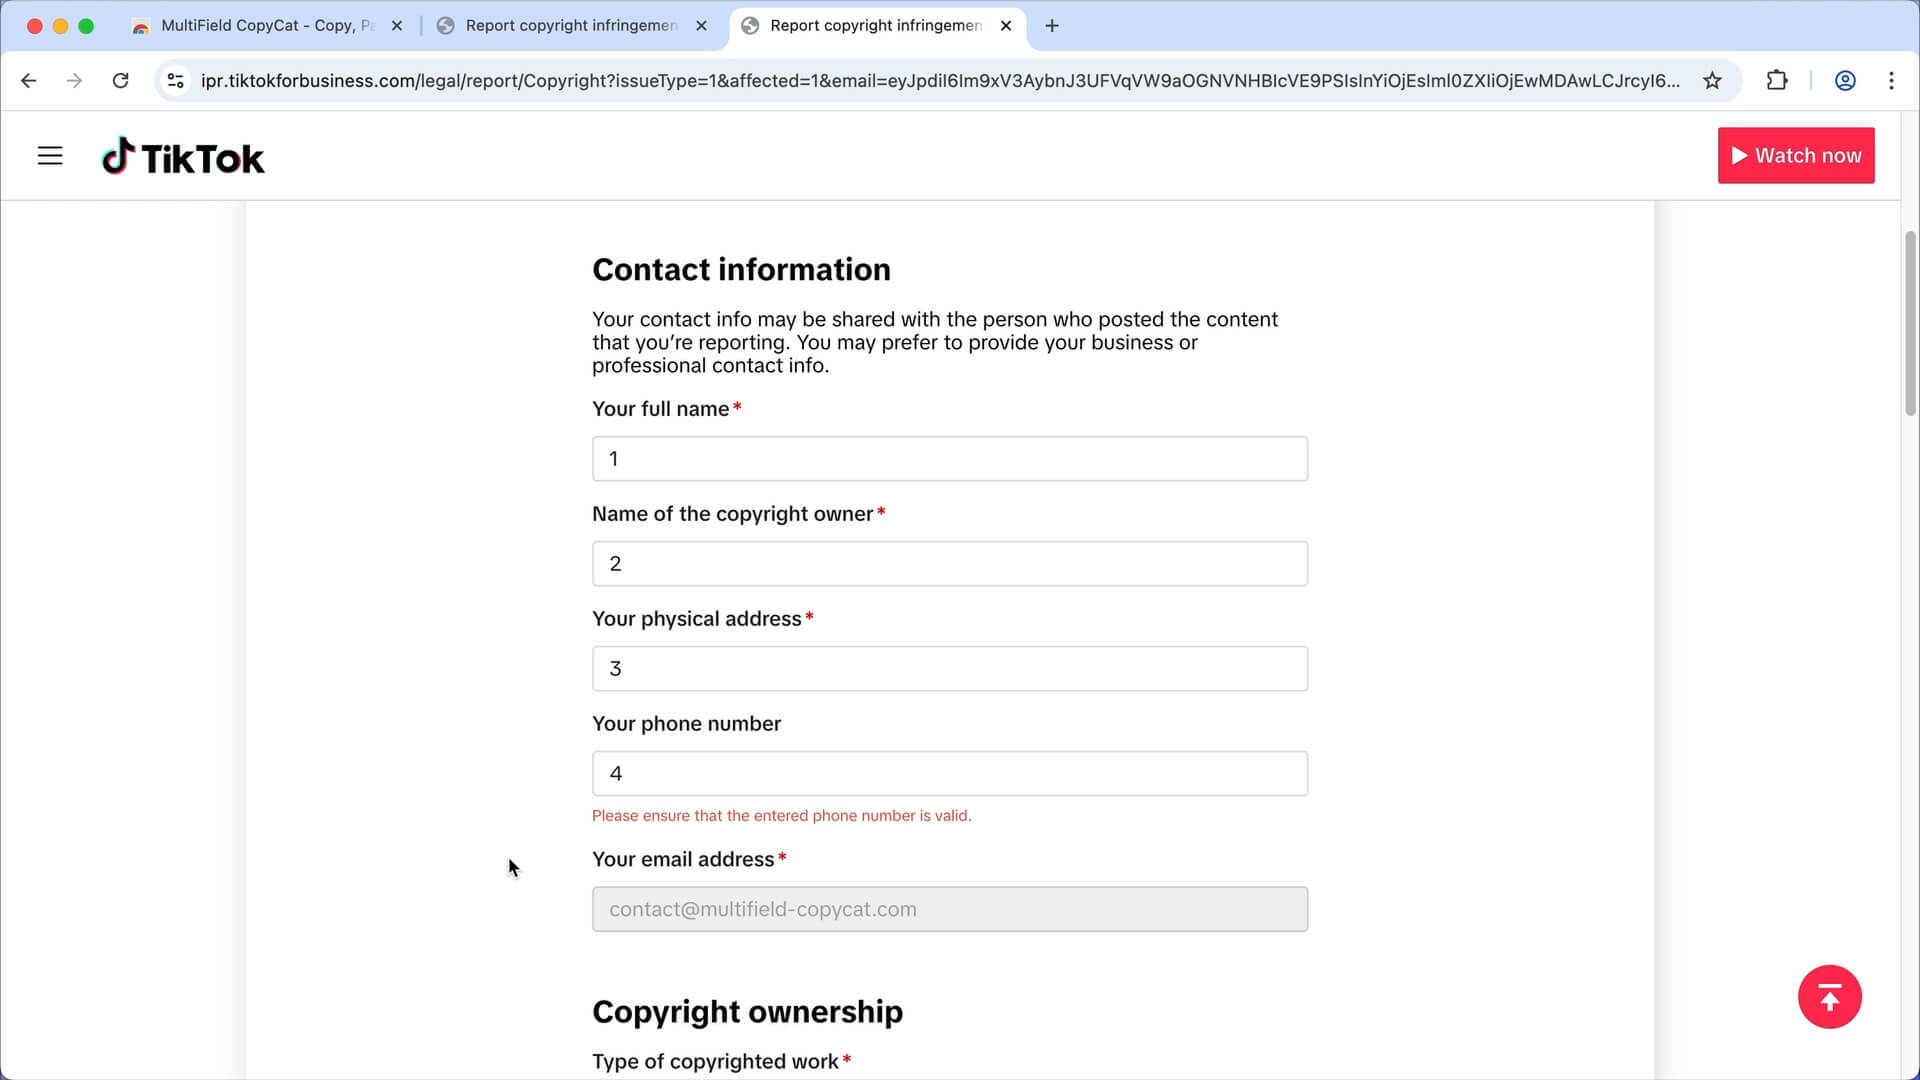1920x1080 pixels.
Task: Open the browser's hamburger navigation menu
Action: pos(50,155)
